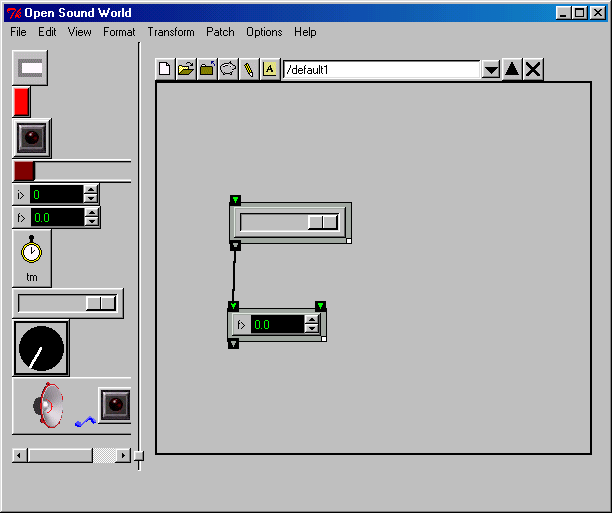Viewport: 612px width, 513px height.
Task: Click the save patch folder icon
Action: click(x=206, y=69)
